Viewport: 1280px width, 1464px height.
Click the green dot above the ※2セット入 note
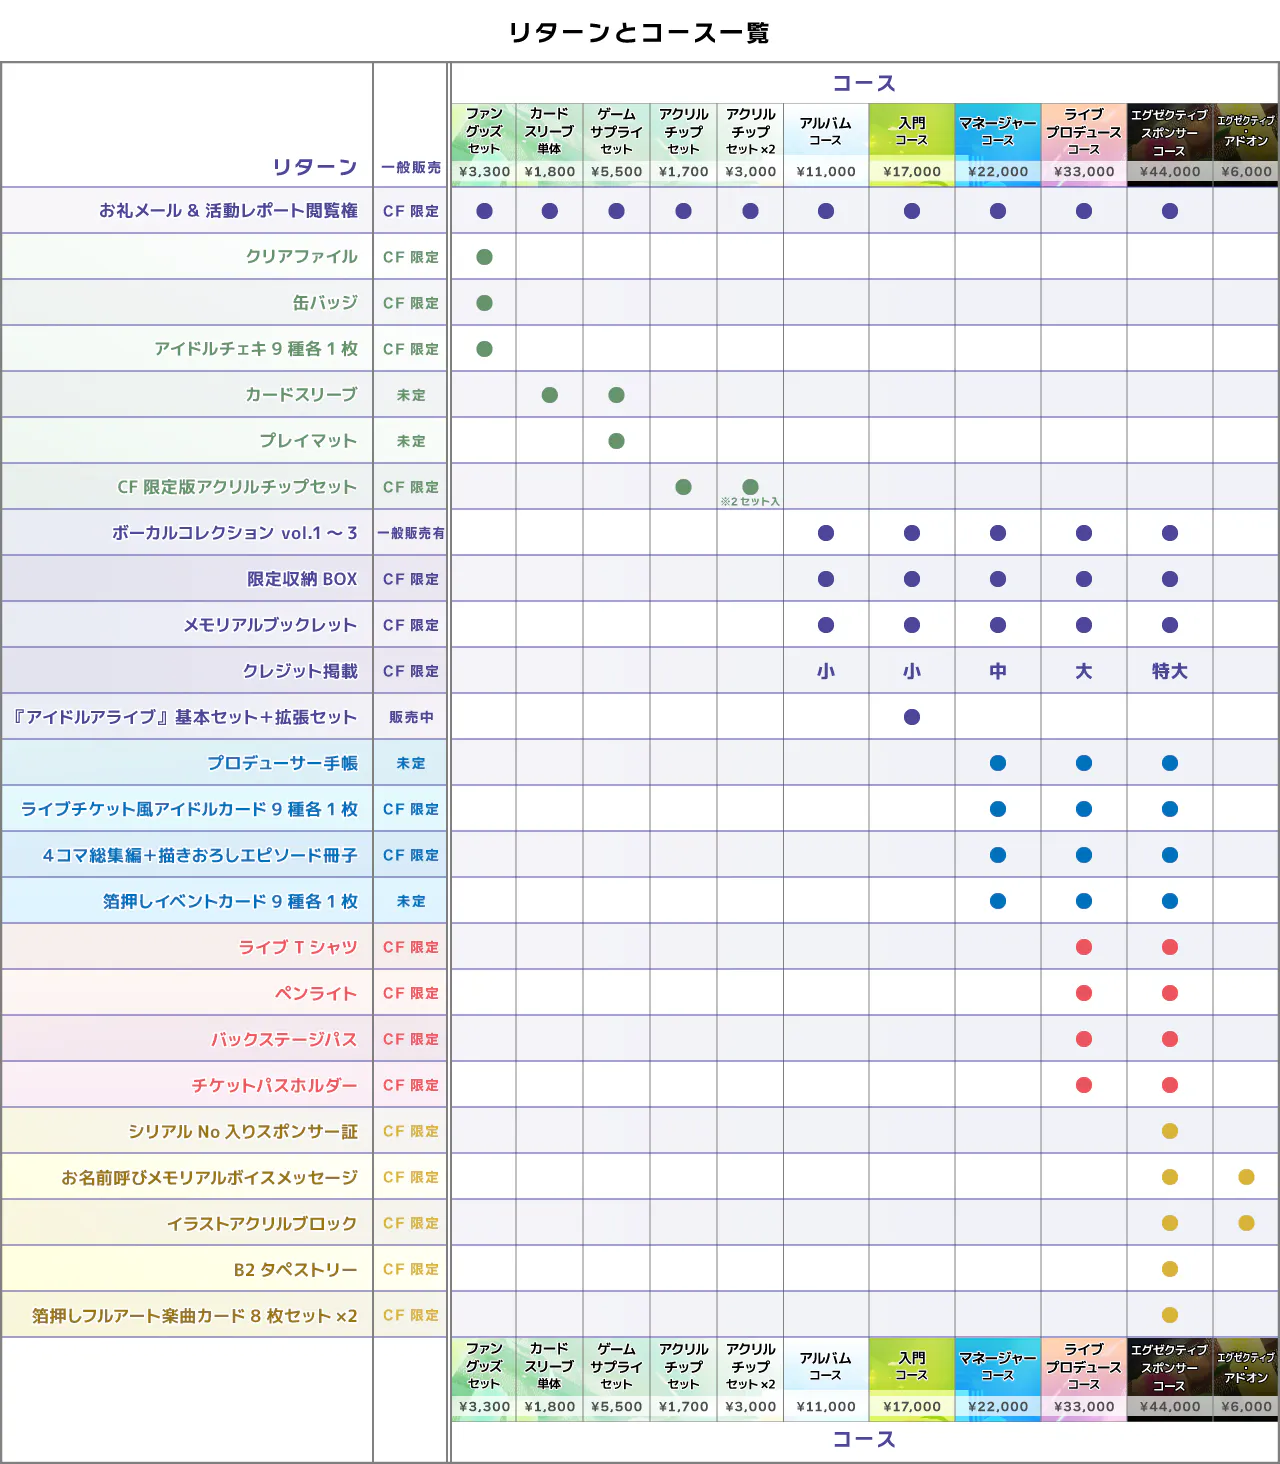751,487
